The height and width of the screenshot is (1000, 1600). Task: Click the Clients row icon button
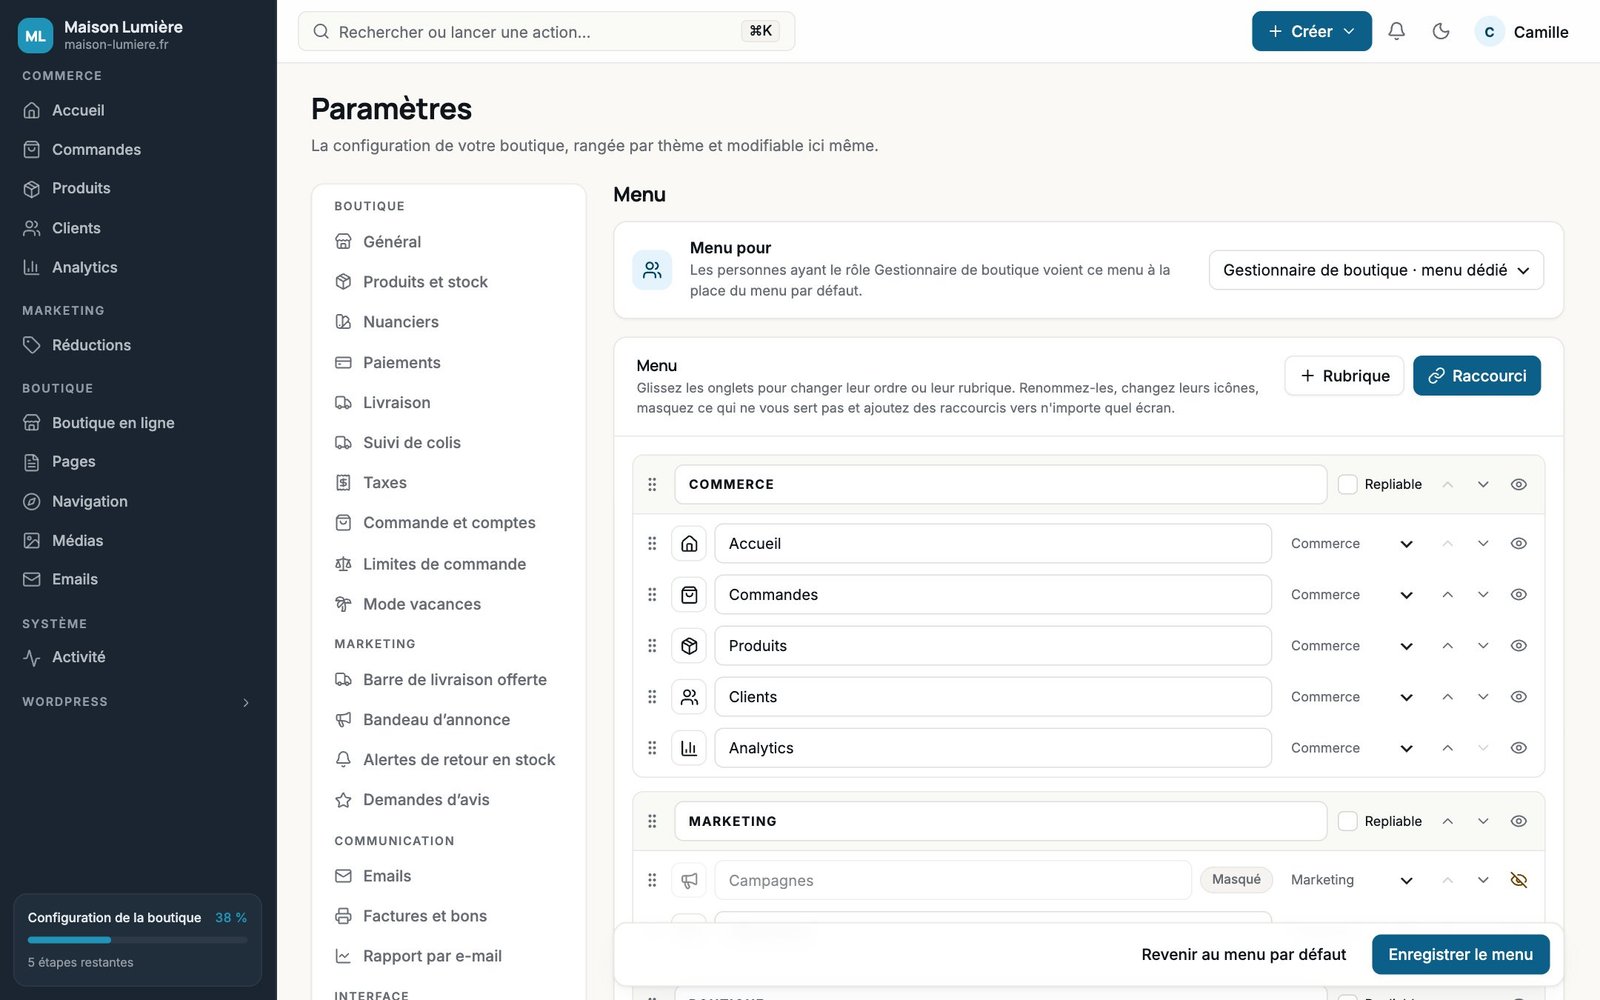point(689,697)
